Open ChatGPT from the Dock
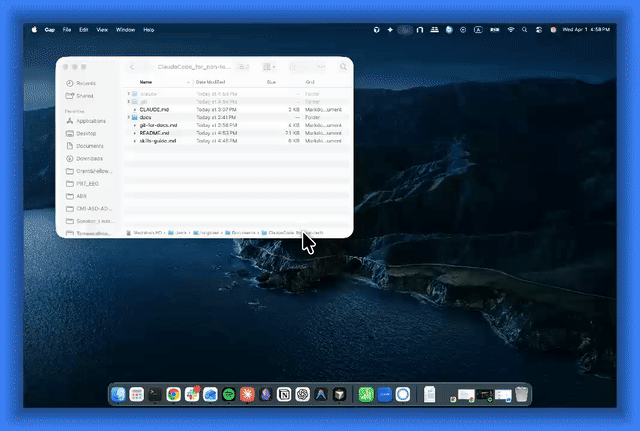Image resolution: width=640 pixels, height=431 pixels. point(302,394)
